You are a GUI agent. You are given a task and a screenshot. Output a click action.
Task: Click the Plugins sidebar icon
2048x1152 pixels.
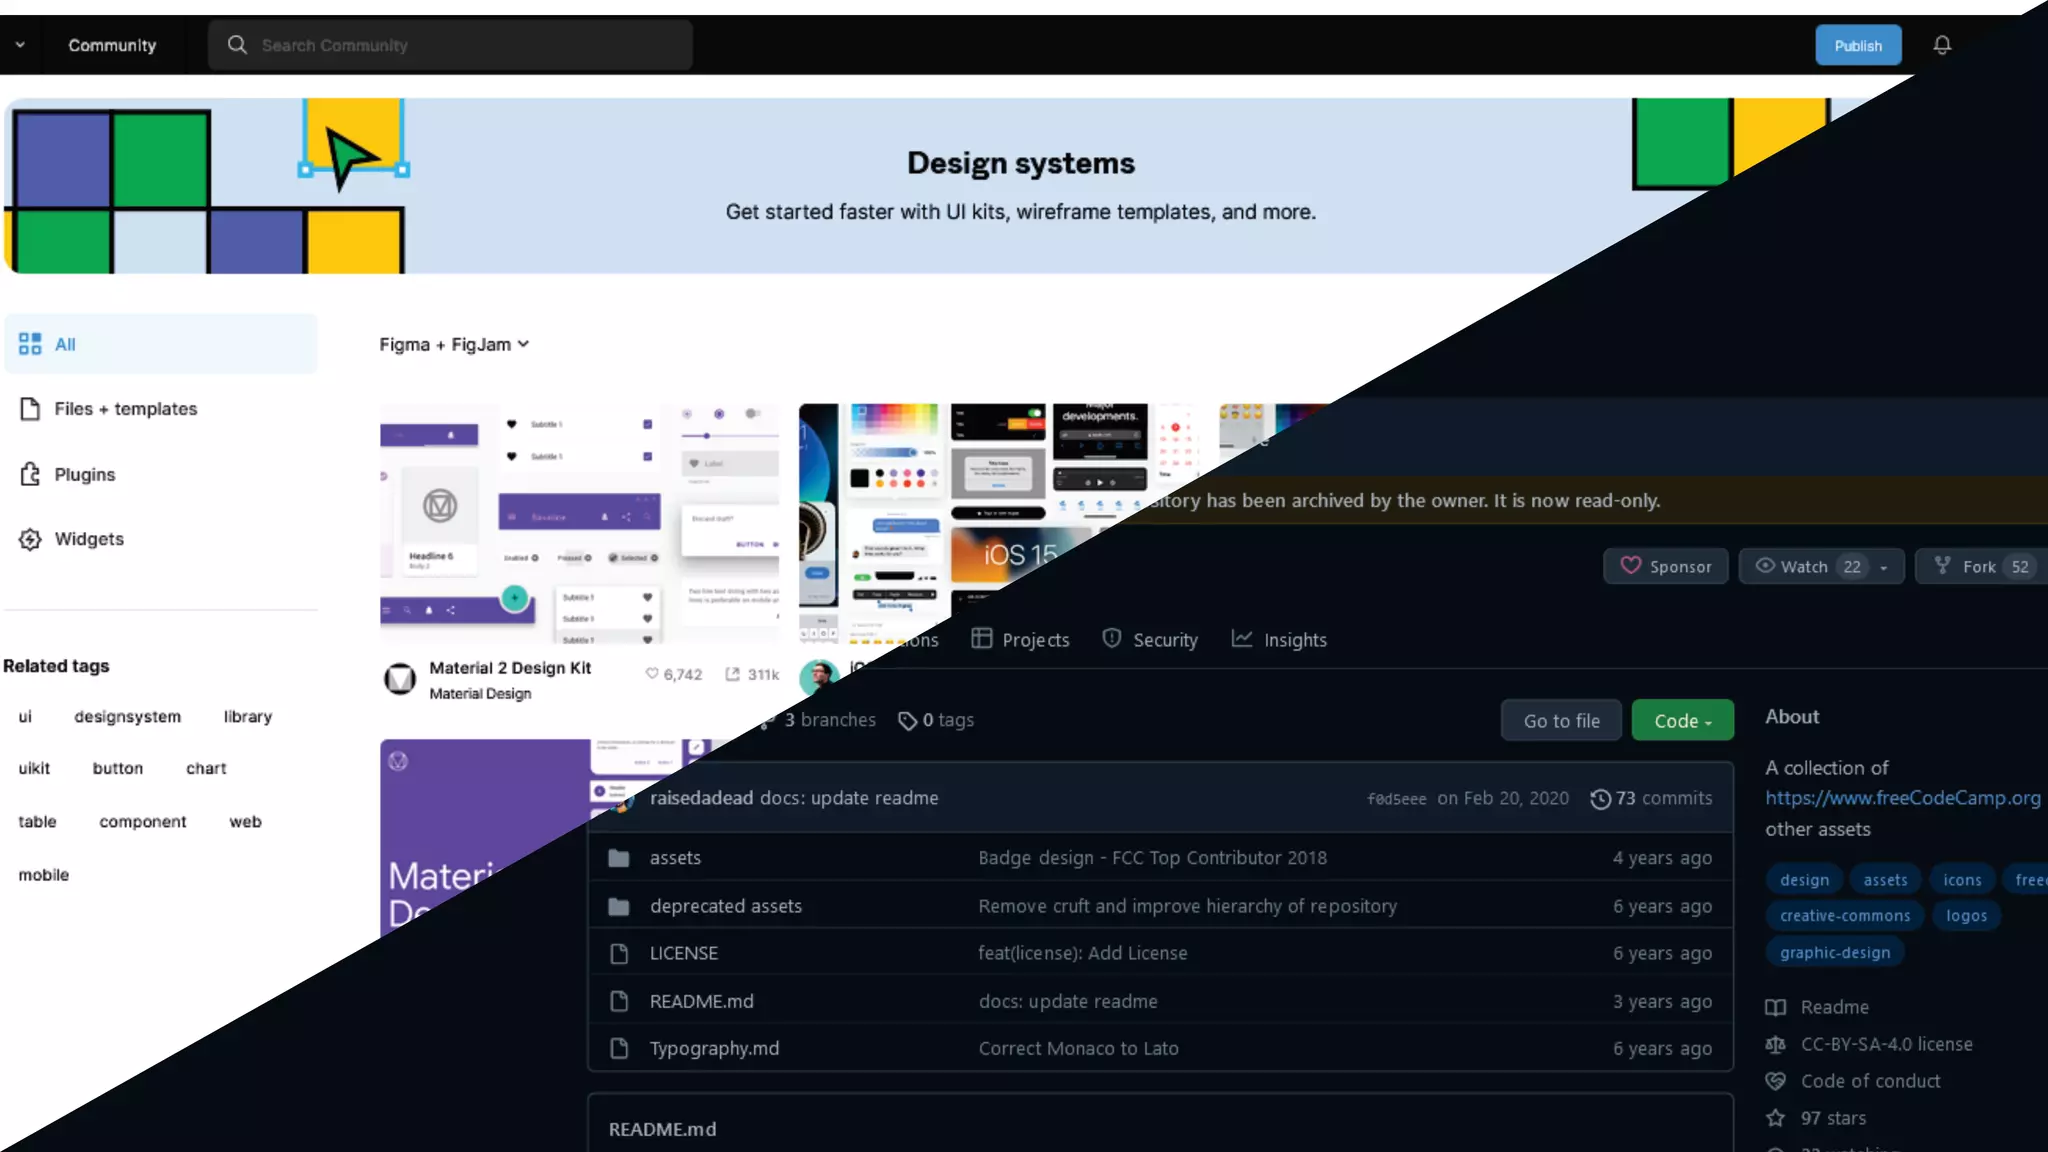coord(30,474)
